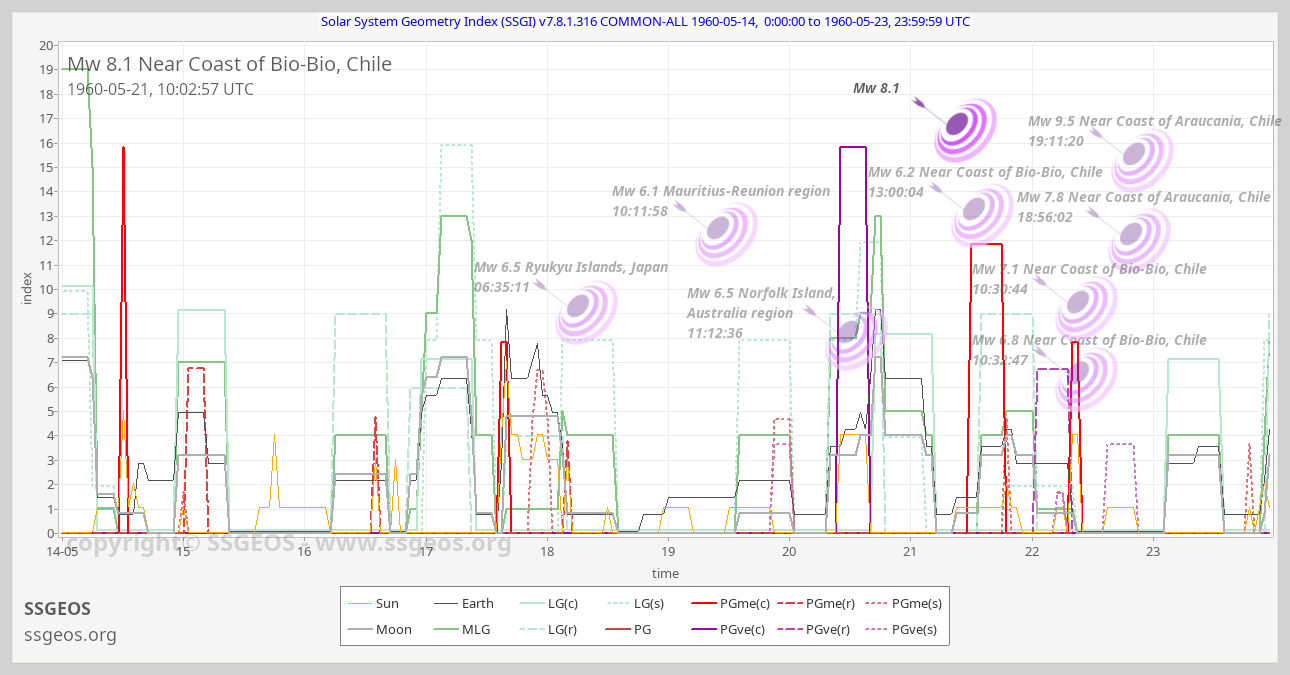This screenshot has height=675, width=1290.
Task: Click the Mw 6.8 Bio-Bio earthquake marker
Action: click(x=1085, y=378)
